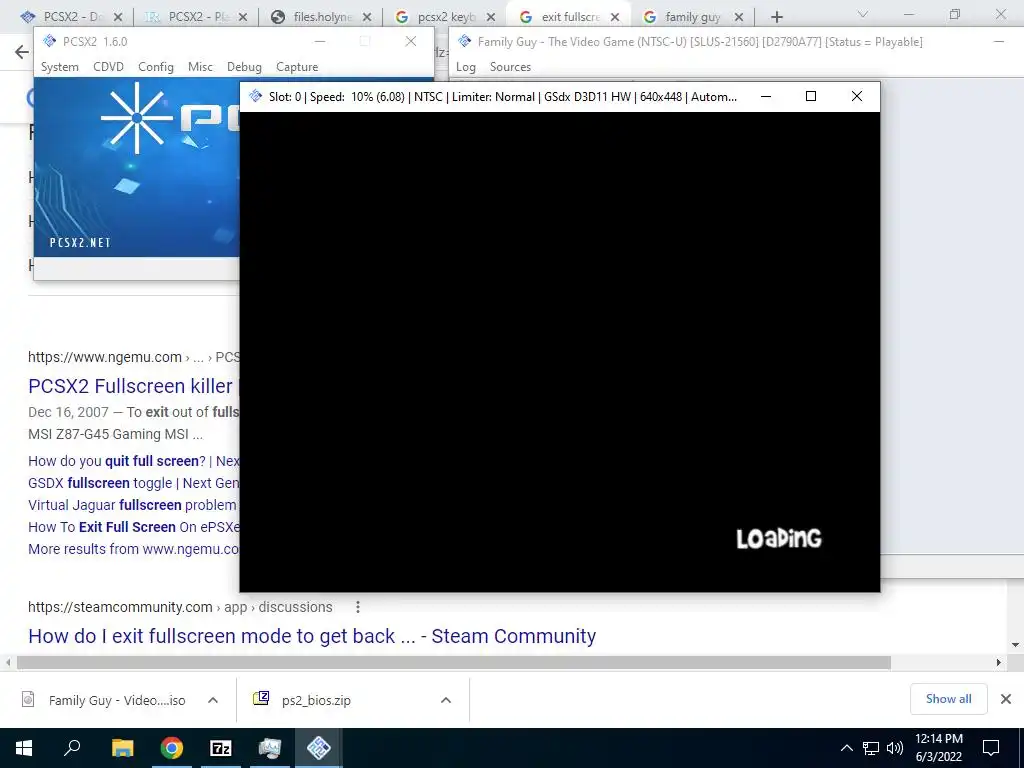Switch to PCSX2 from taskbar

pyautogui.click(x=319, y=748)
